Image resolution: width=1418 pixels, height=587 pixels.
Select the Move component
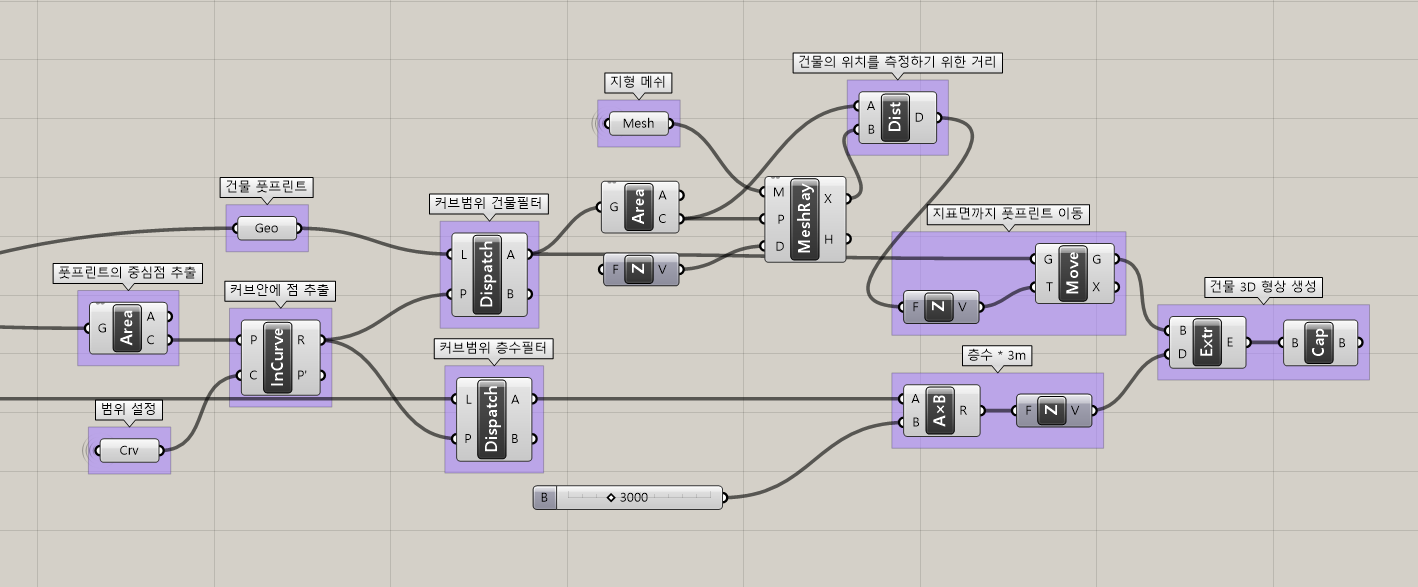click(x=1073, y=273)
